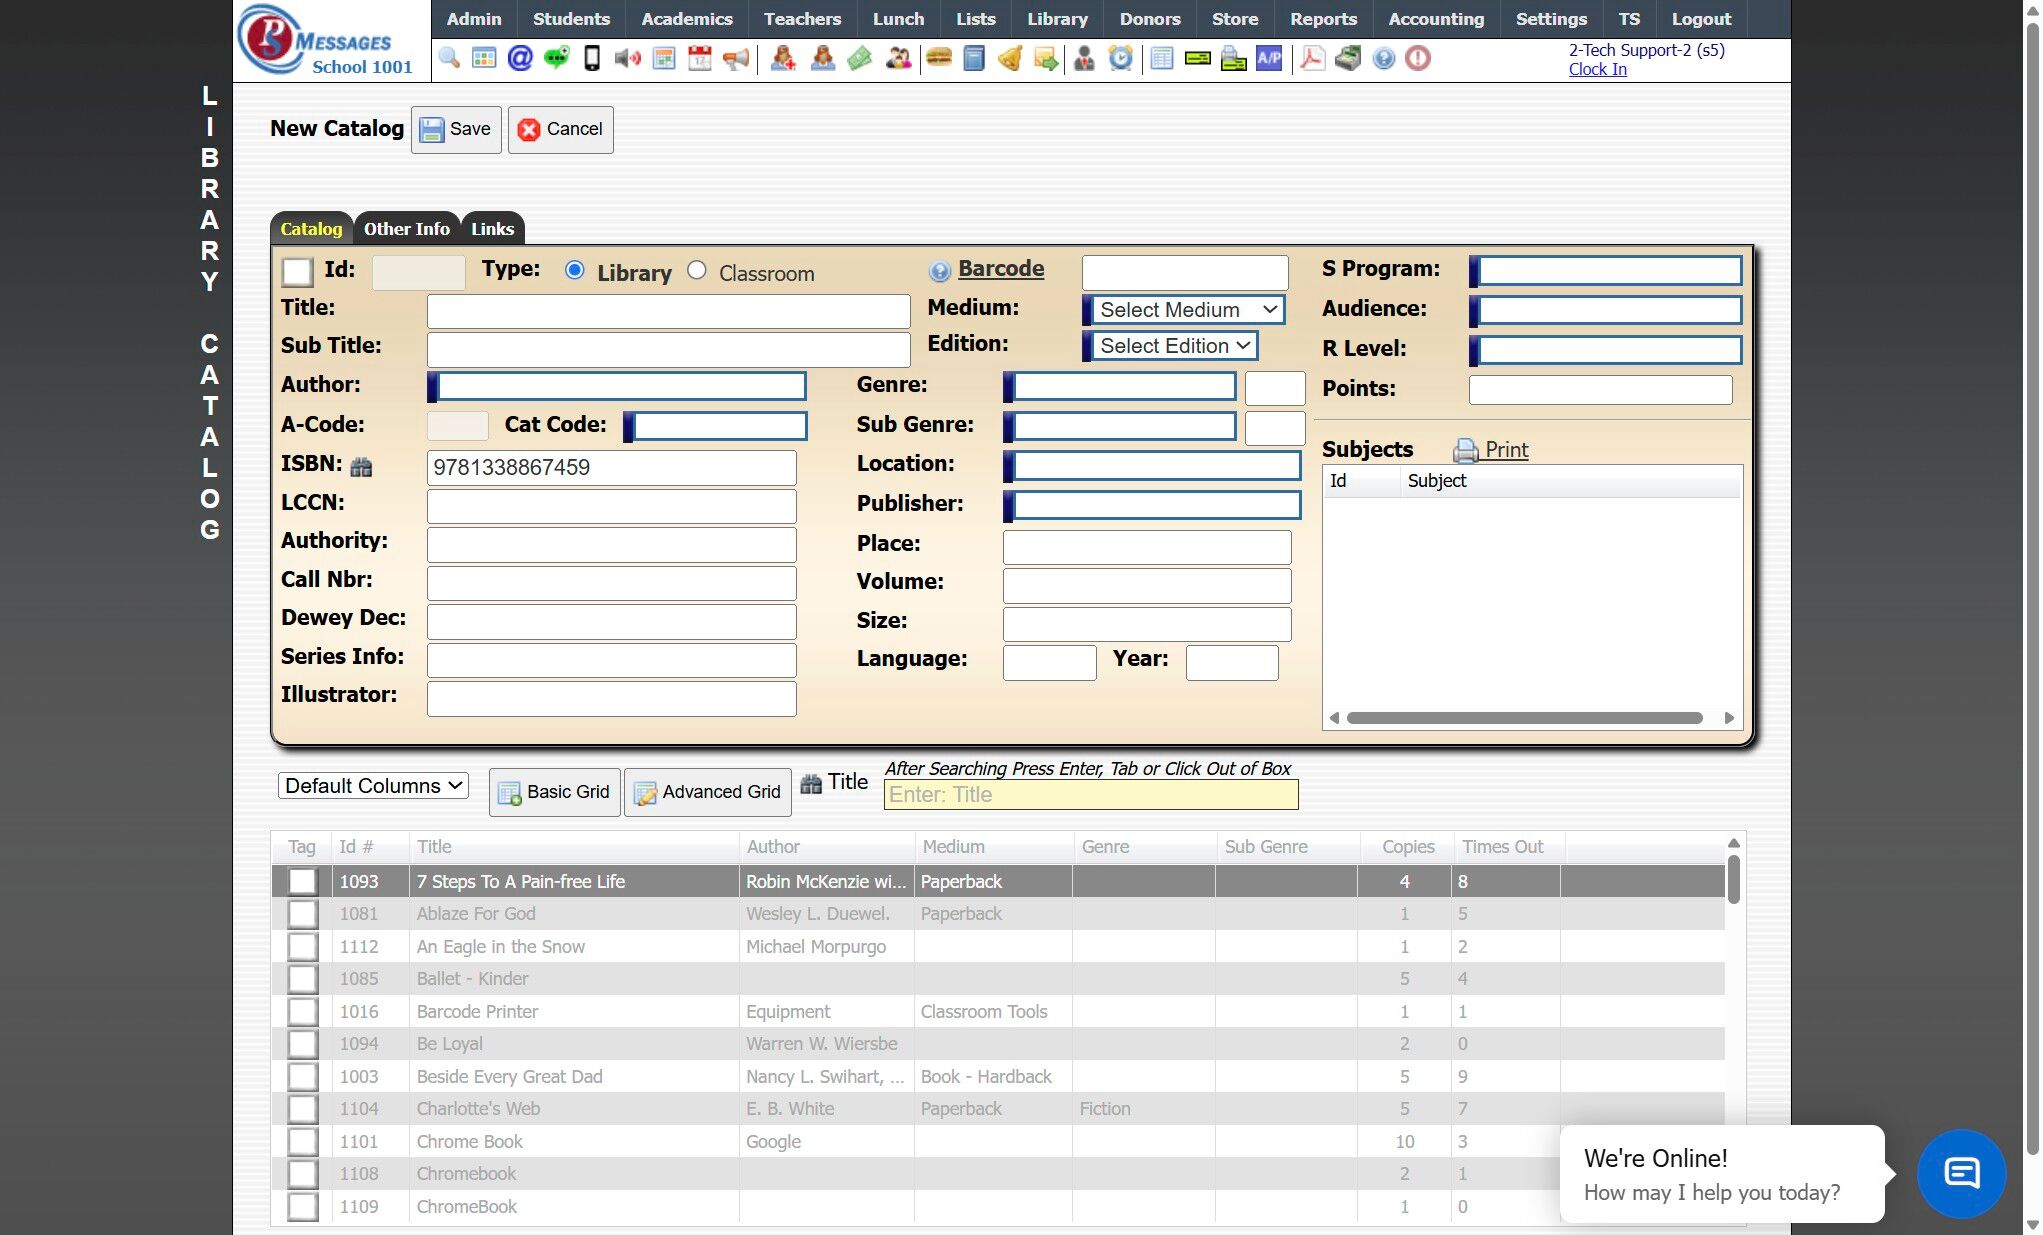Click the hamburger lunch icon
This screenshot has width=2043, height=1235.
(938, 58)
